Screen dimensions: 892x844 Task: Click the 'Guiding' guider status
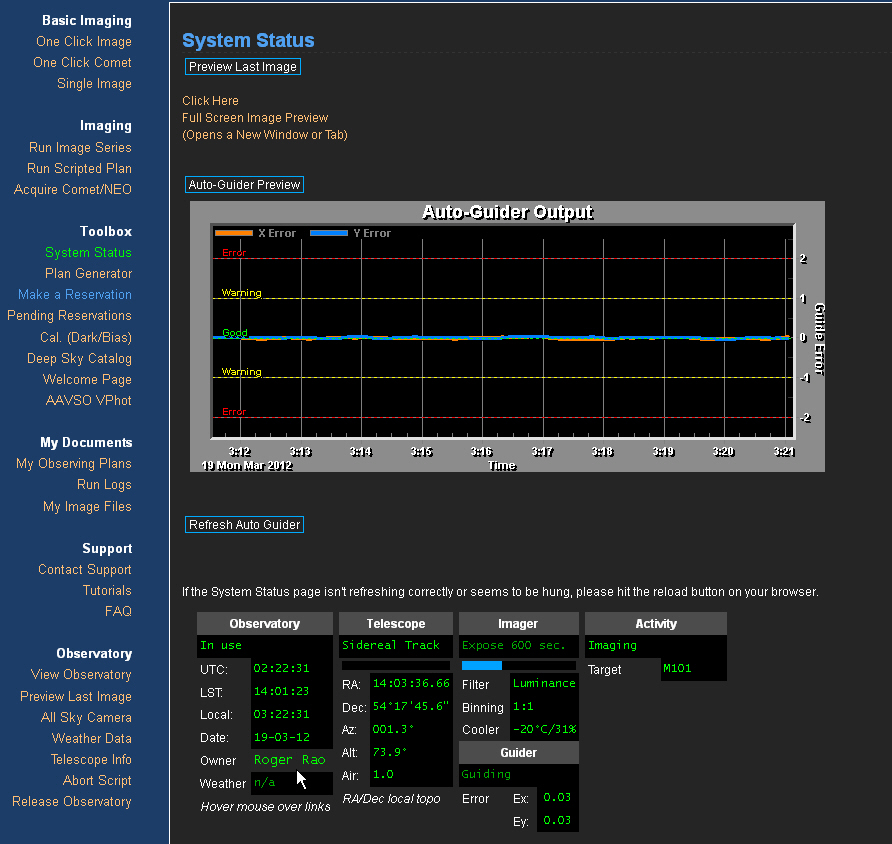[x=486, y=774]
